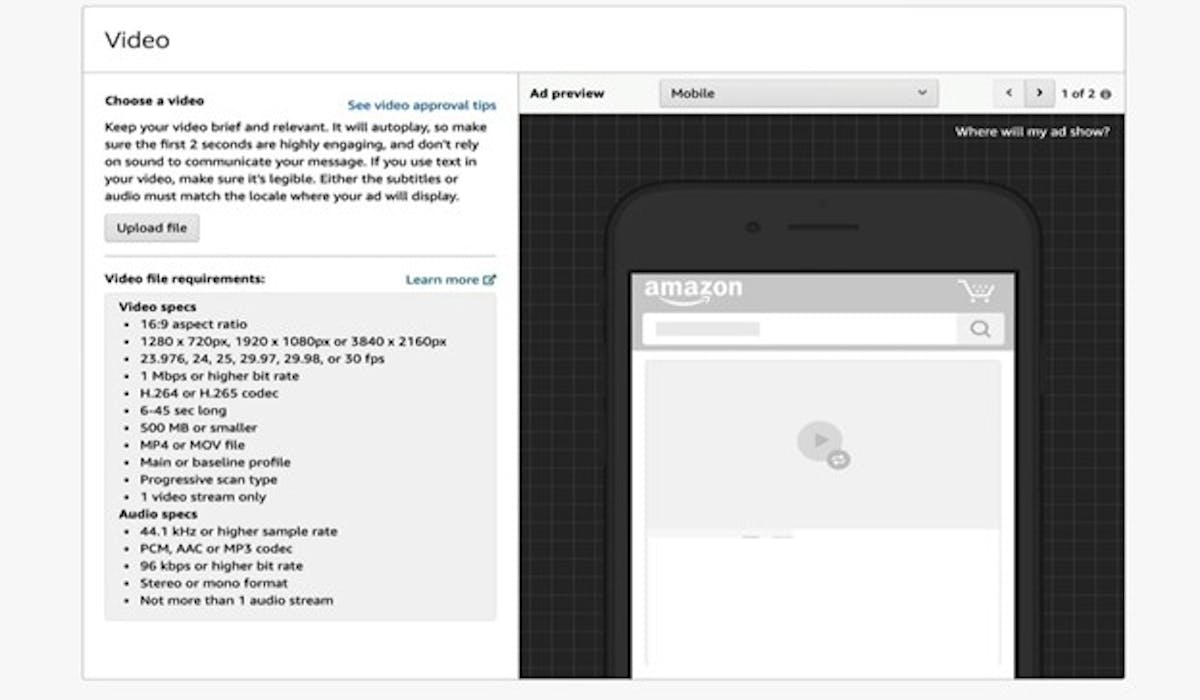Click the Upload file button
This screenshot has width=1200, height=700.
[152, 228]
